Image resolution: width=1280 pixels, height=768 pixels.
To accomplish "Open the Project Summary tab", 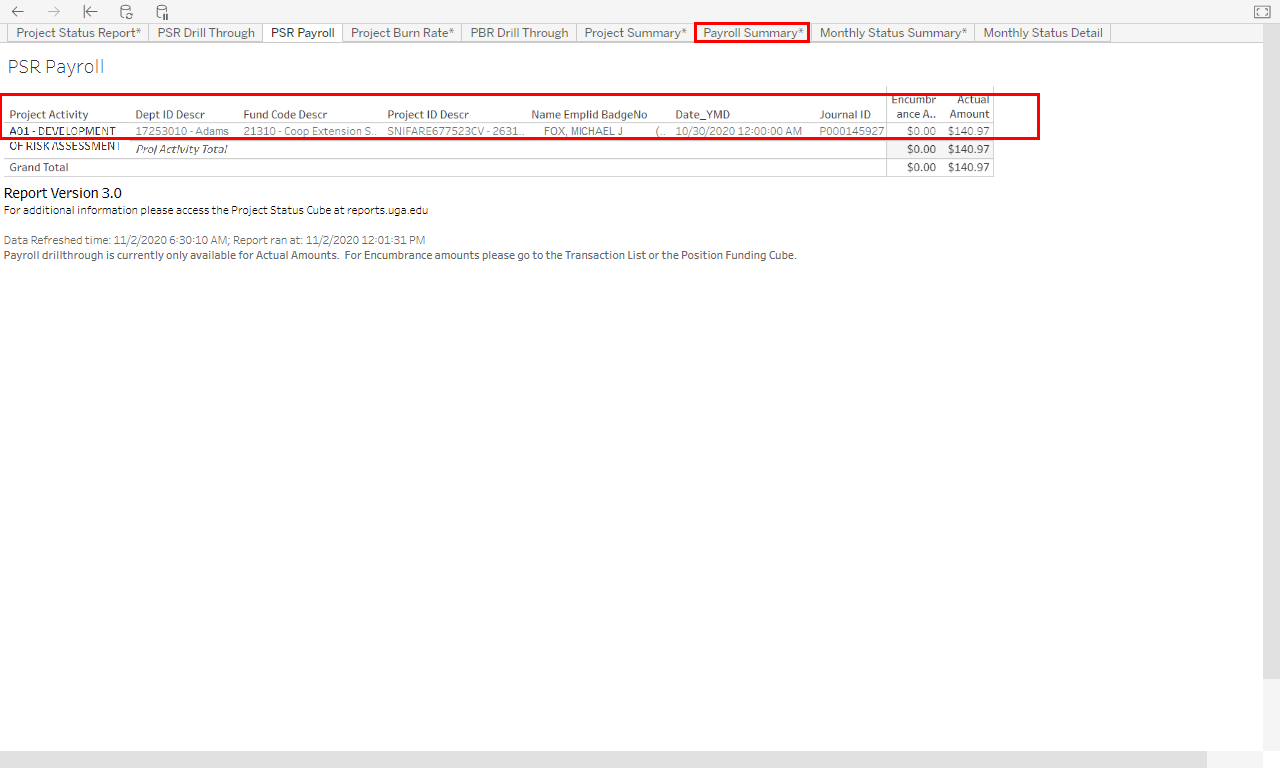I will click(x=635, y=33).
